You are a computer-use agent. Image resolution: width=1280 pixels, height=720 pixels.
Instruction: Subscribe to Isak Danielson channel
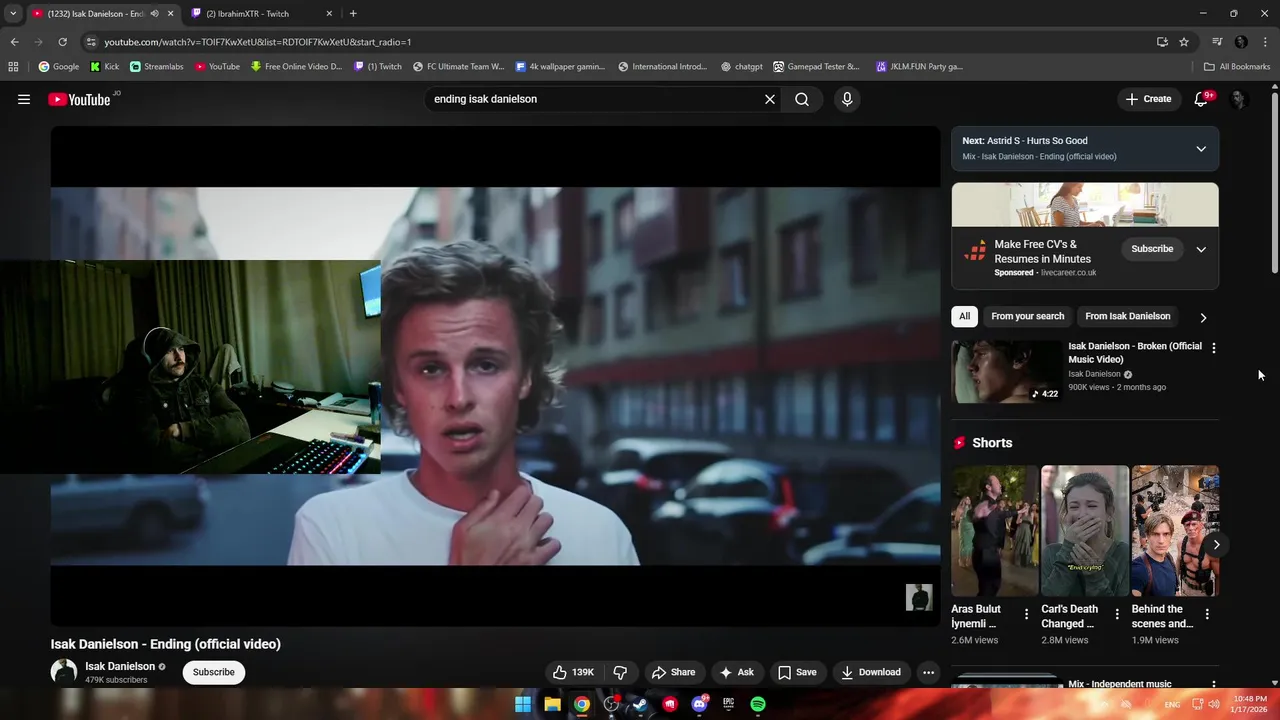214,672
